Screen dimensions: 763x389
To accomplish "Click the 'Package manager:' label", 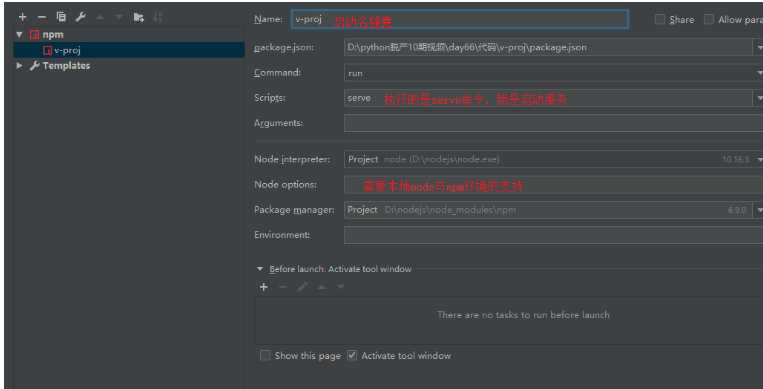I will click(294, 210).
